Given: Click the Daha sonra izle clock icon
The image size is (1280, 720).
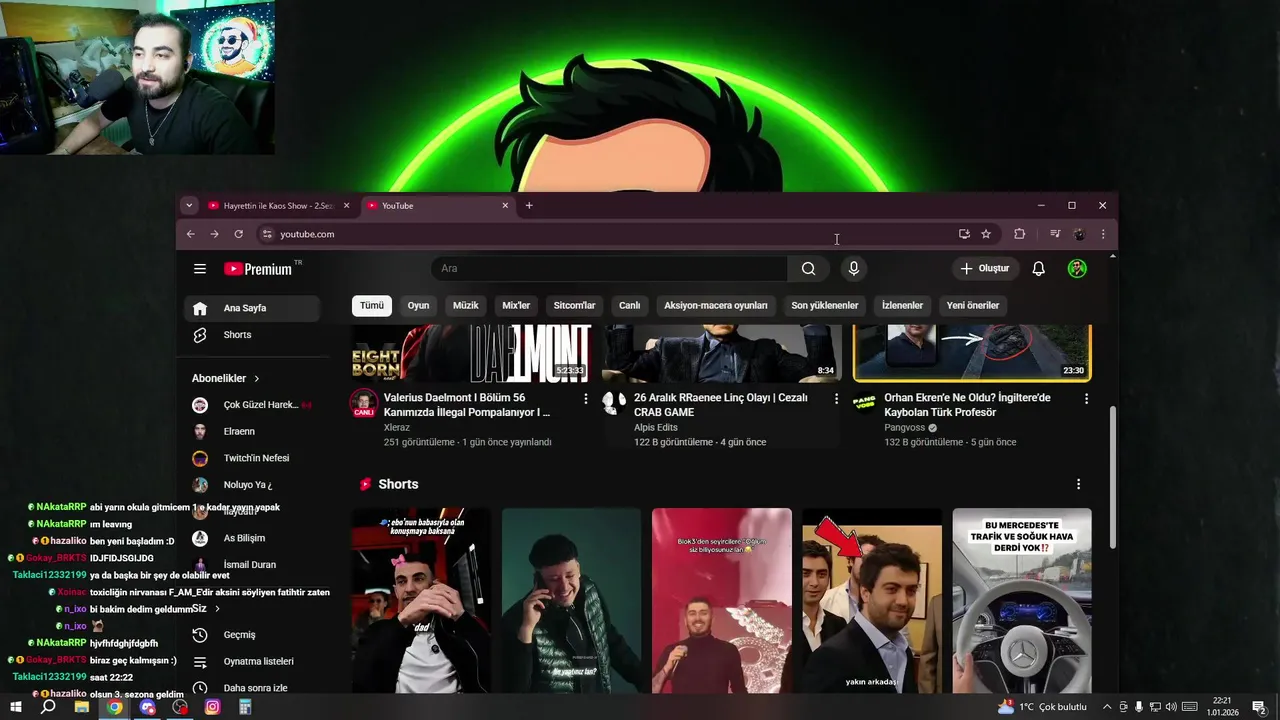Looking at the screenshot, I should point(200,688).
